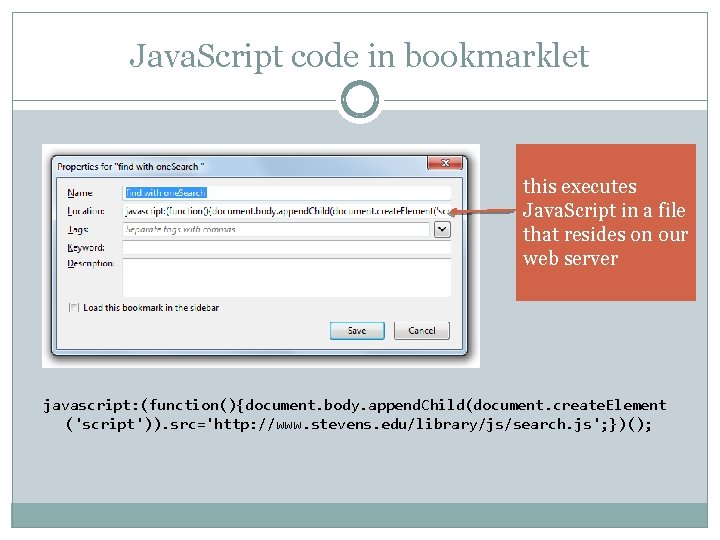Click the Cancel button
Screen dimensions: 720x540
click(x=422, y=331)
